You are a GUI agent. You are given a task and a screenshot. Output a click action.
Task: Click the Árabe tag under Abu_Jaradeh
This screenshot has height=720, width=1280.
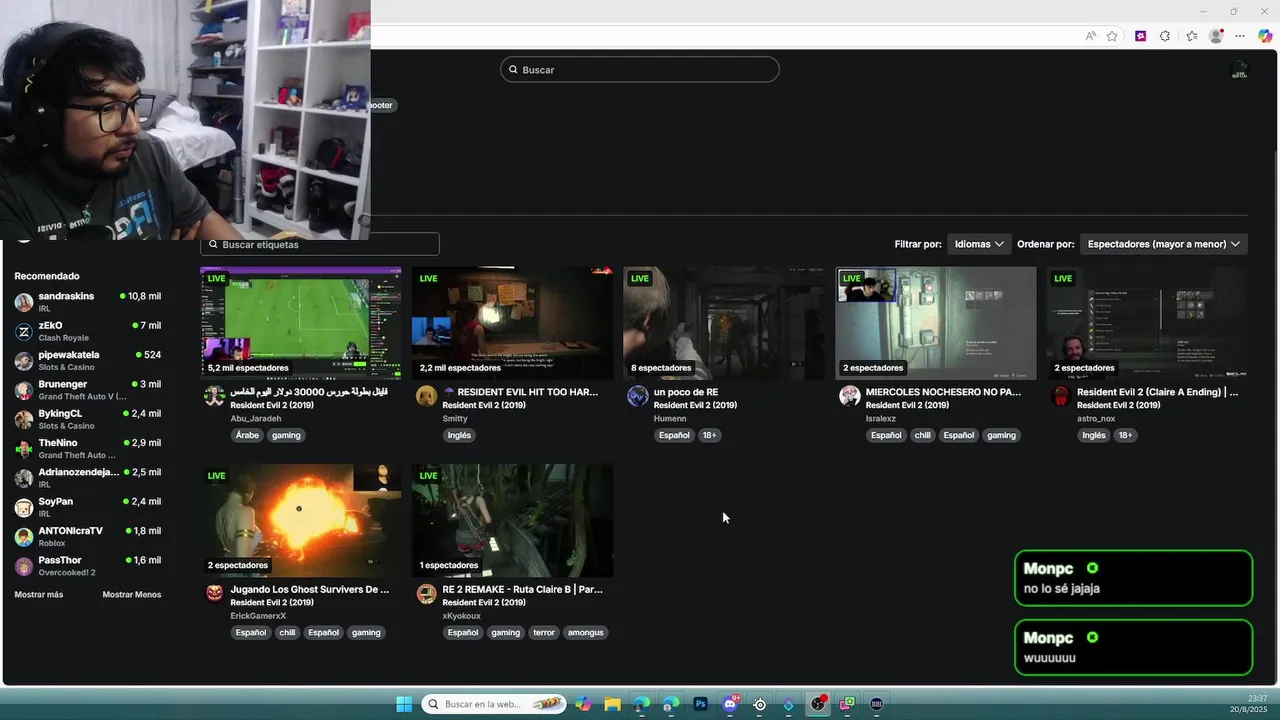click(x=247, y=435)
